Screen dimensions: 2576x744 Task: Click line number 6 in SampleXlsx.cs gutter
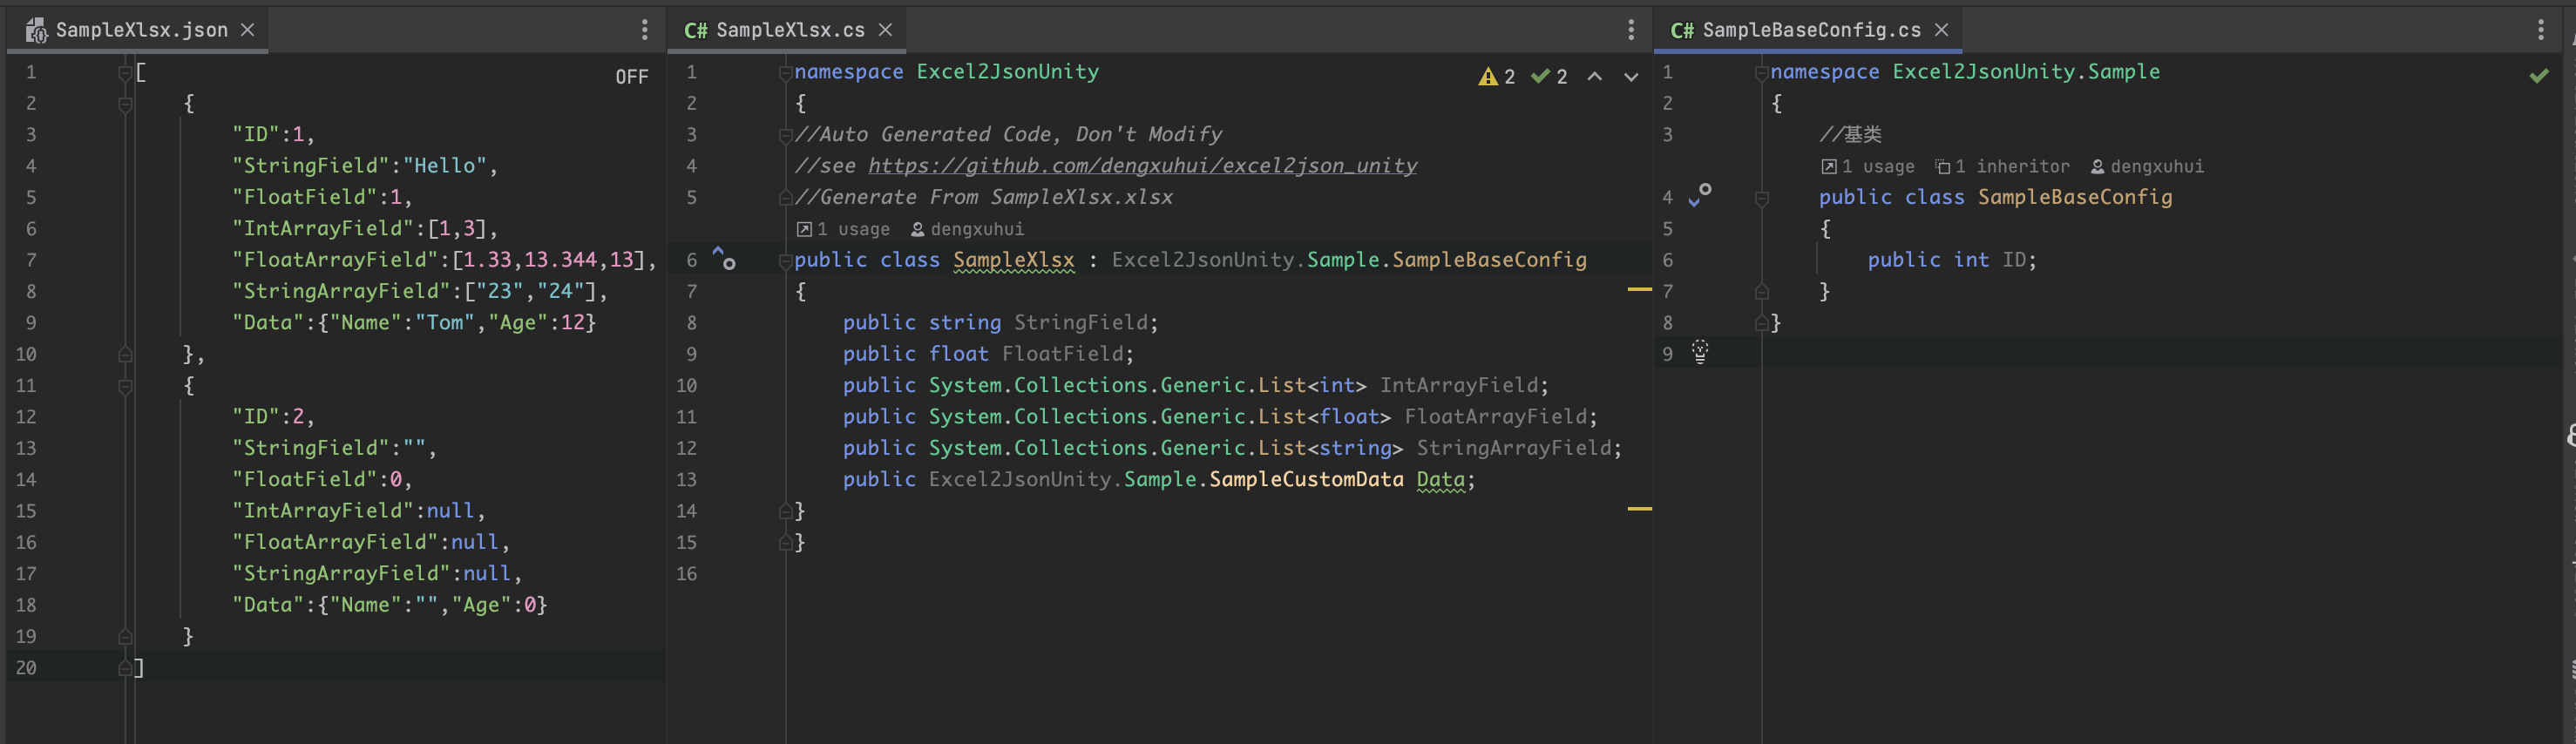pyautogui.click(x=691, y=261)
